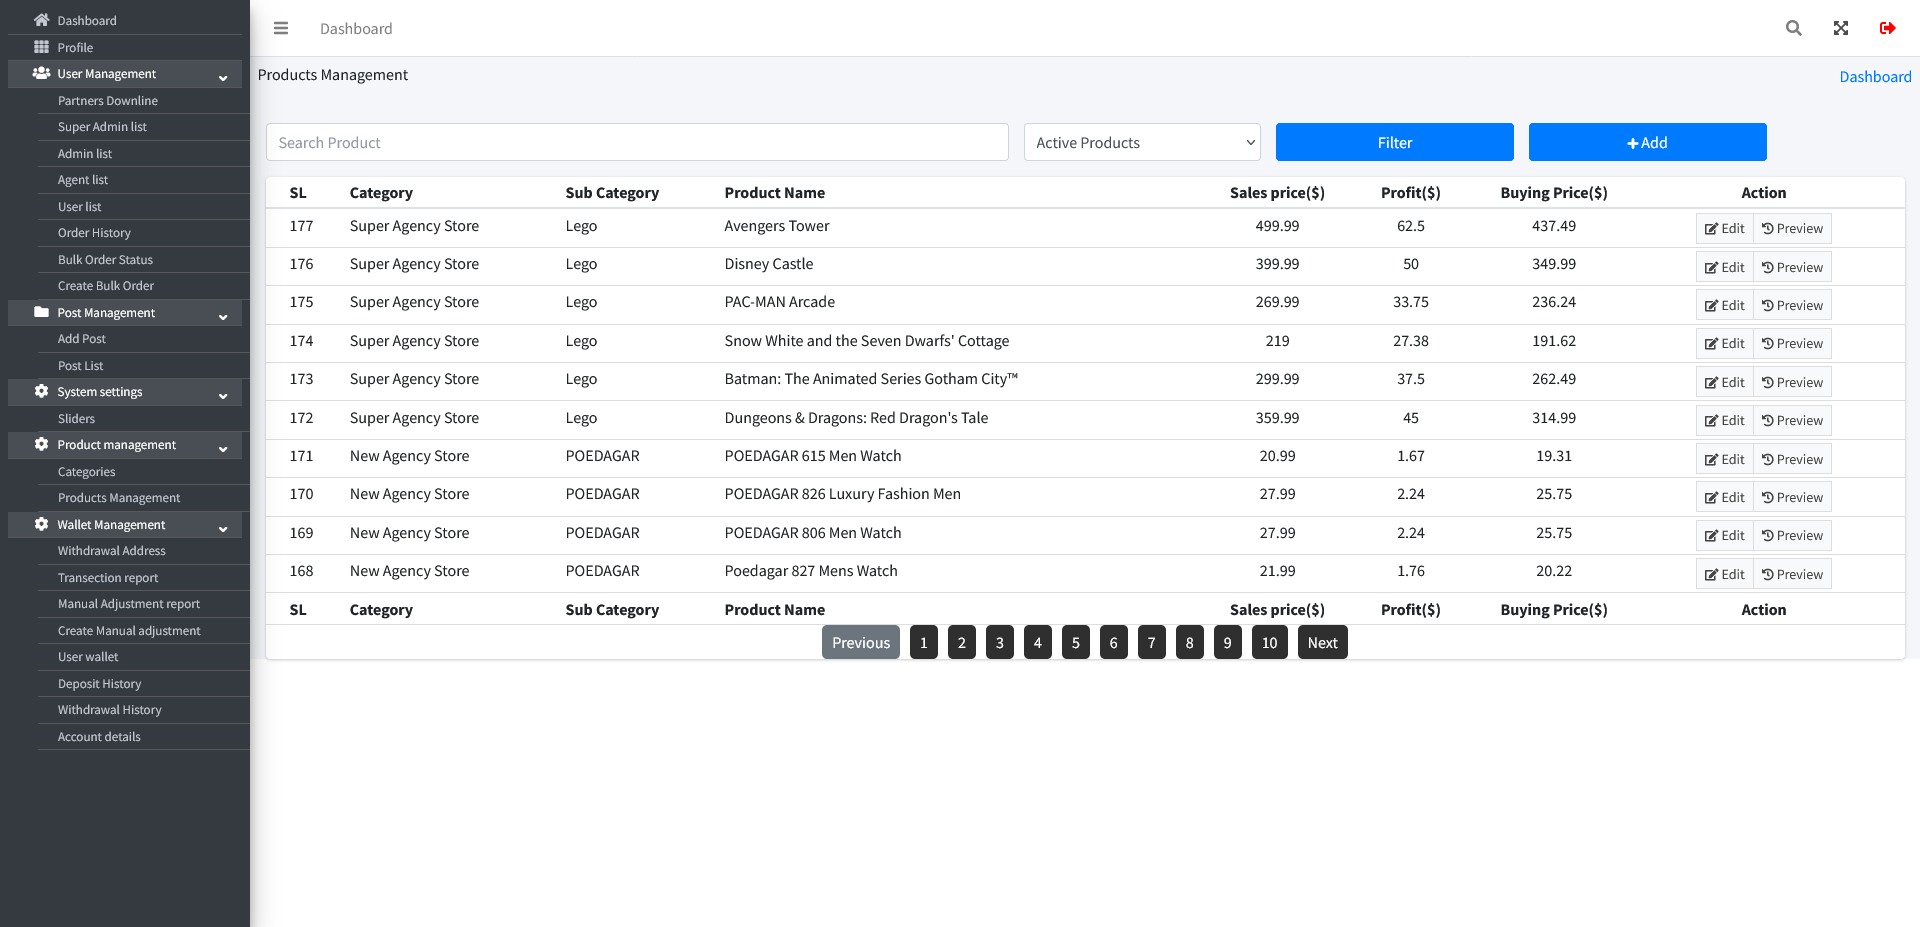Toggle fullscreen with the expand icon
1920x927 pixels.
[x=1841, y=28]
